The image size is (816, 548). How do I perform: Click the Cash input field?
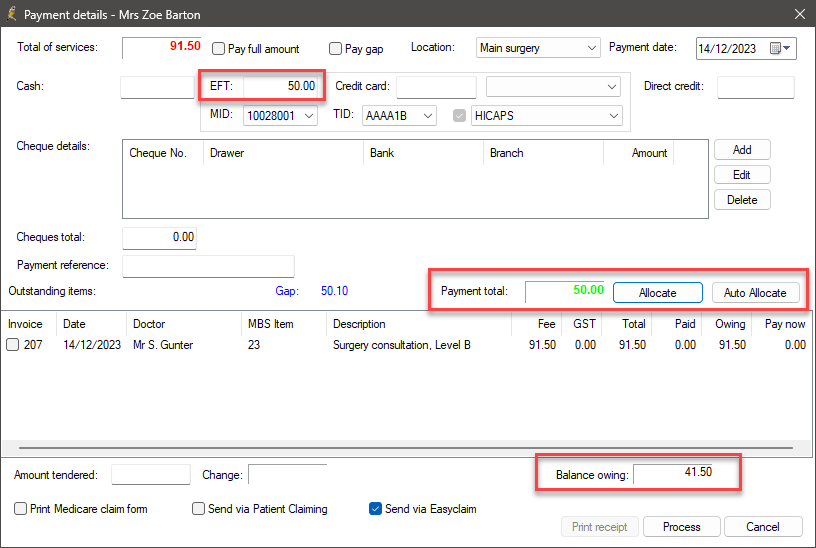(157, 87)
